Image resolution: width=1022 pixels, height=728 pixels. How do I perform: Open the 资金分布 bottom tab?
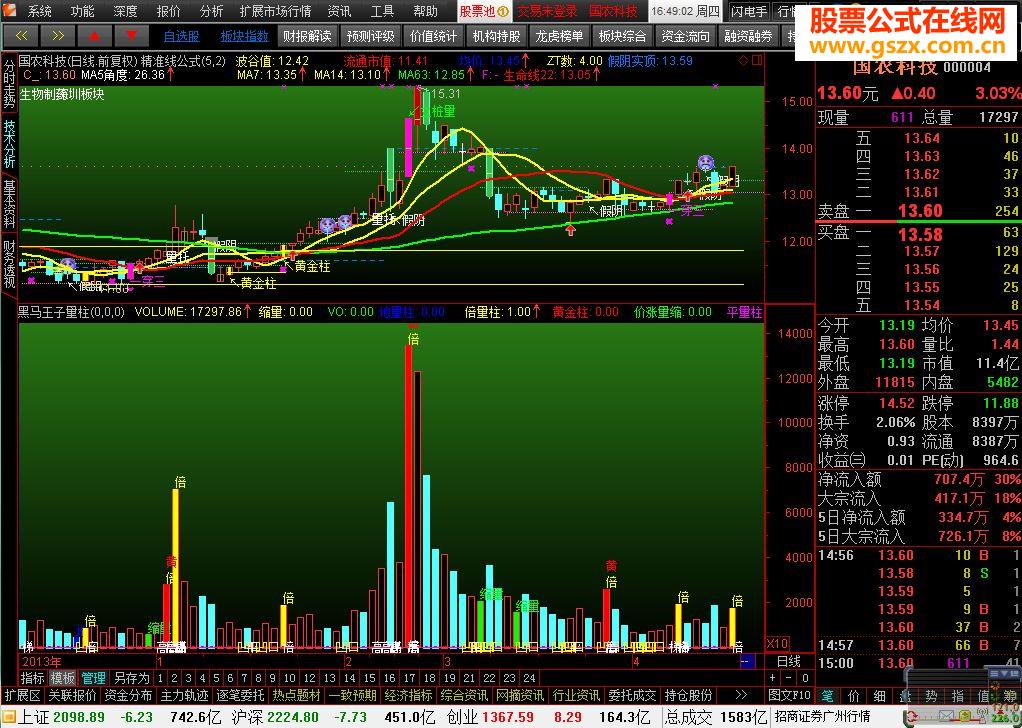[129, 696]
